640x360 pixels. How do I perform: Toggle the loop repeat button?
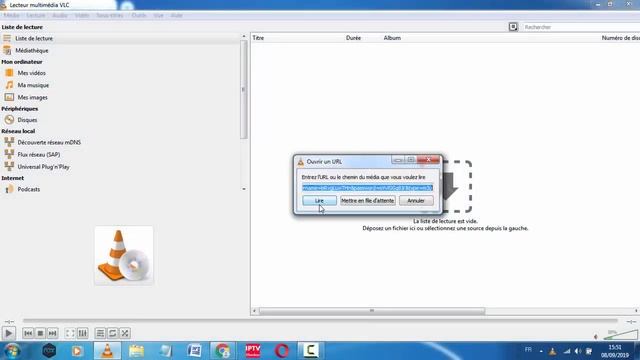113,333
